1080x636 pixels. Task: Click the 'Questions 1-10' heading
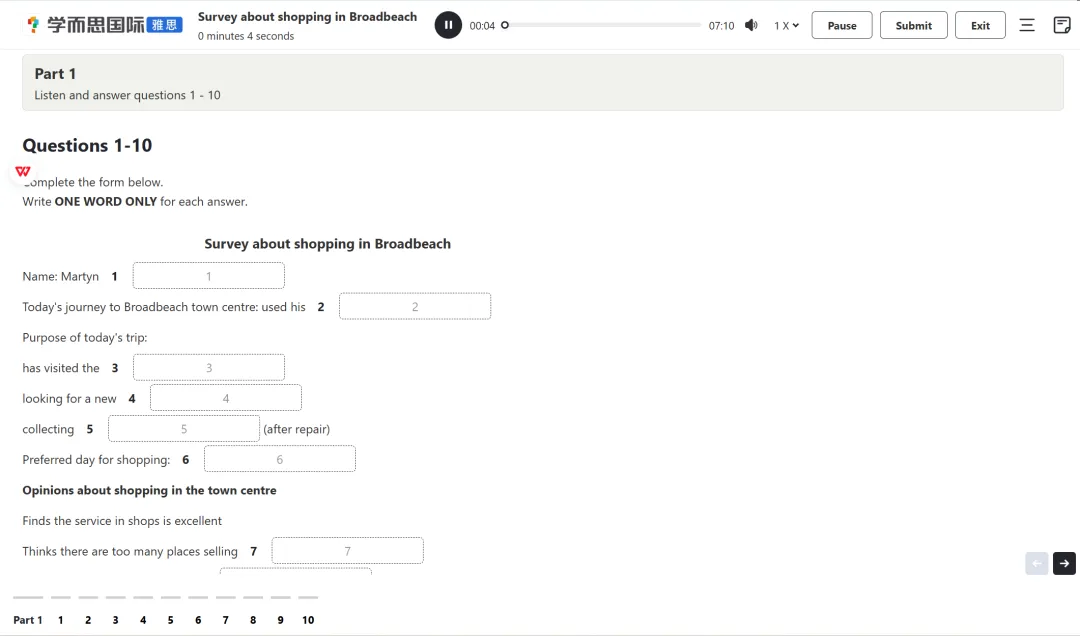(87, 145)
